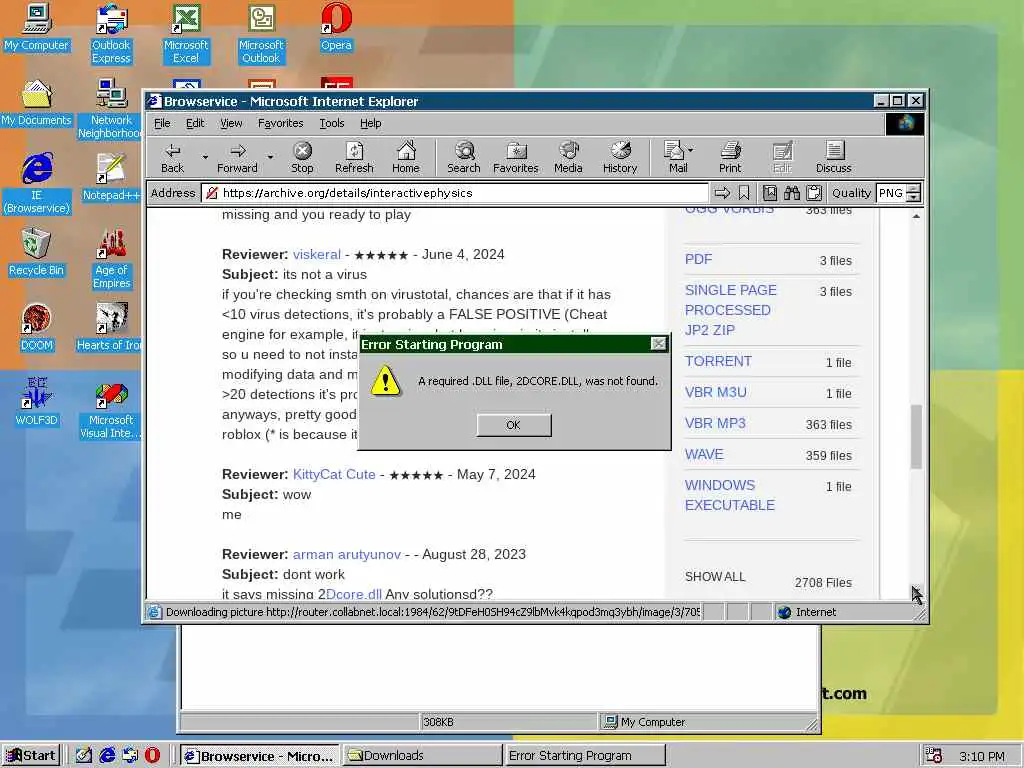Open the Favorites toolbar button
The height and width of the screenshot is (768, 1024).
tap(515, 157)
